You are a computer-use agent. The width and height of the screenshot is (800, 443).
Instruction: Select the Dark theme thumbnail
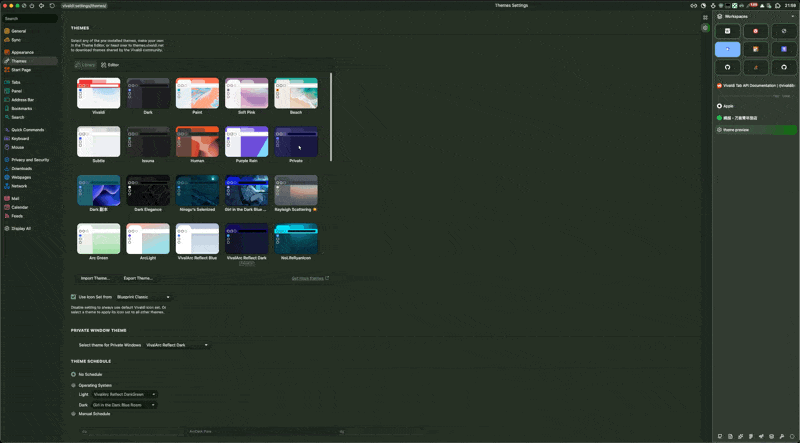[x=148, y=93]
